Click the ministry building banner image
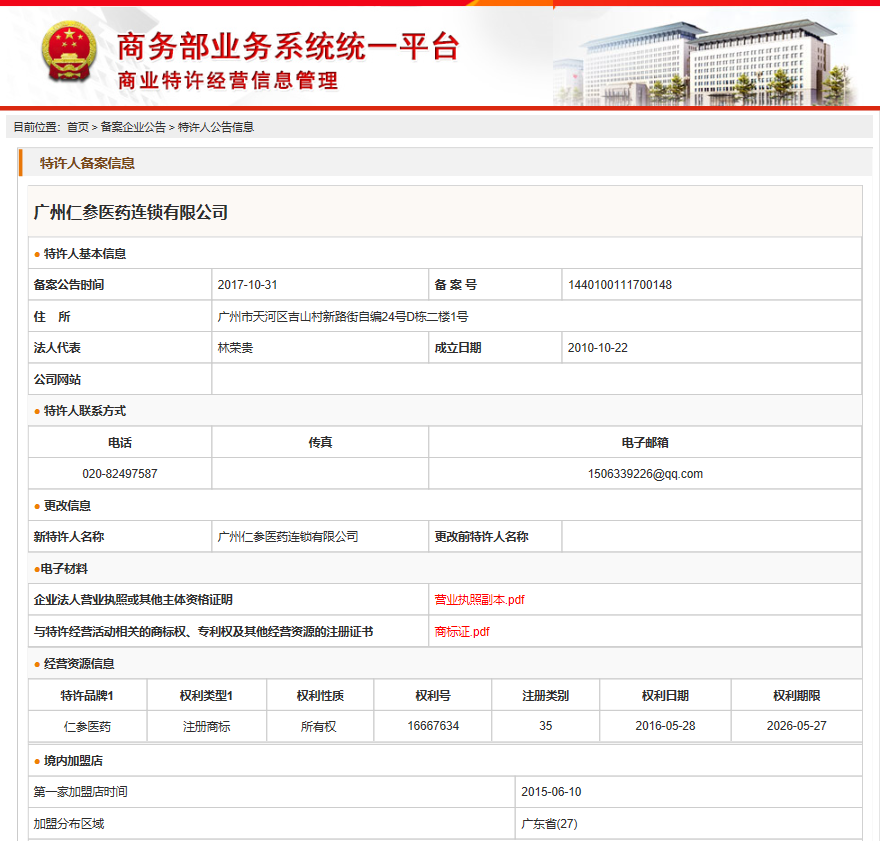 click(x=704, y=63)
